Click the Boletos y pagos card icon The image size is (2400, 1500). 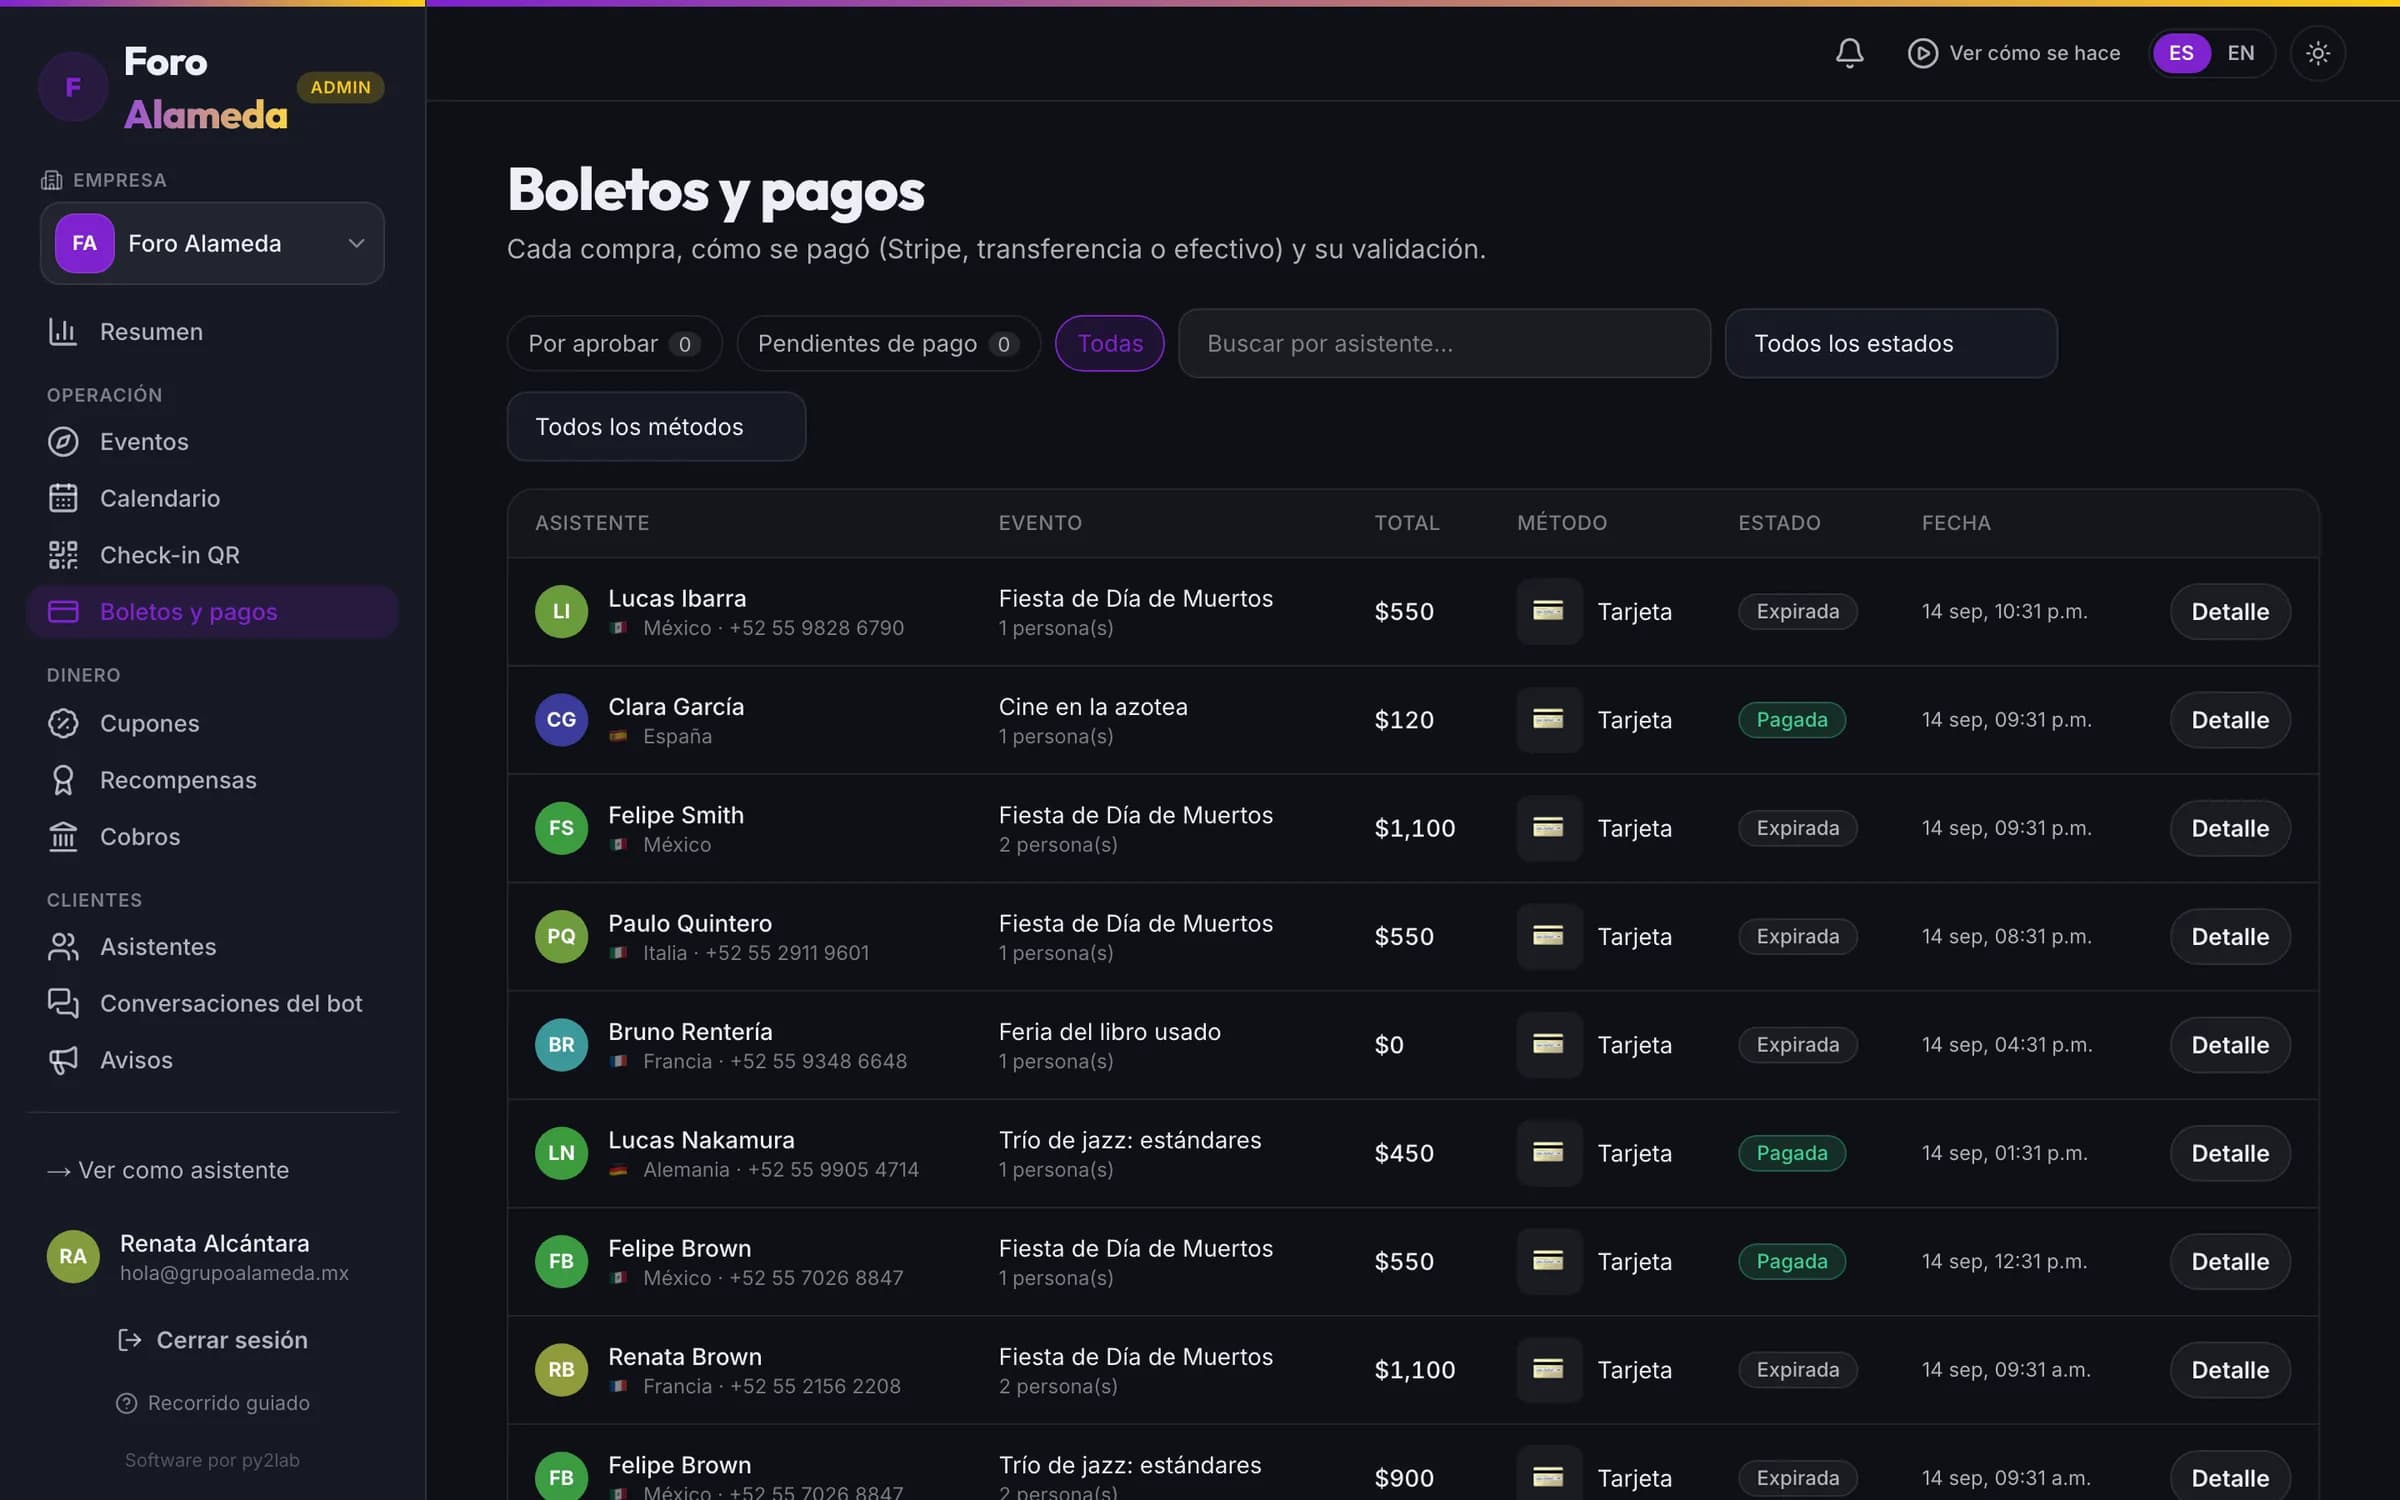coord(63,611)
